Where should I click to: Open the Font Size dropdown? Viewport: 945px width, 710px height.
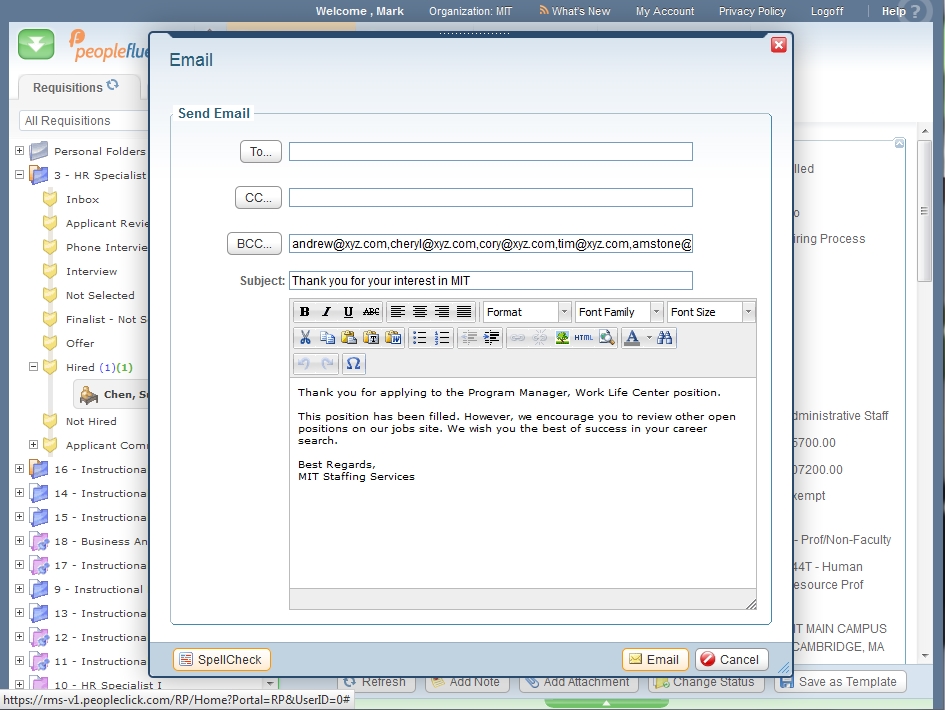click(x=710, y=312)
